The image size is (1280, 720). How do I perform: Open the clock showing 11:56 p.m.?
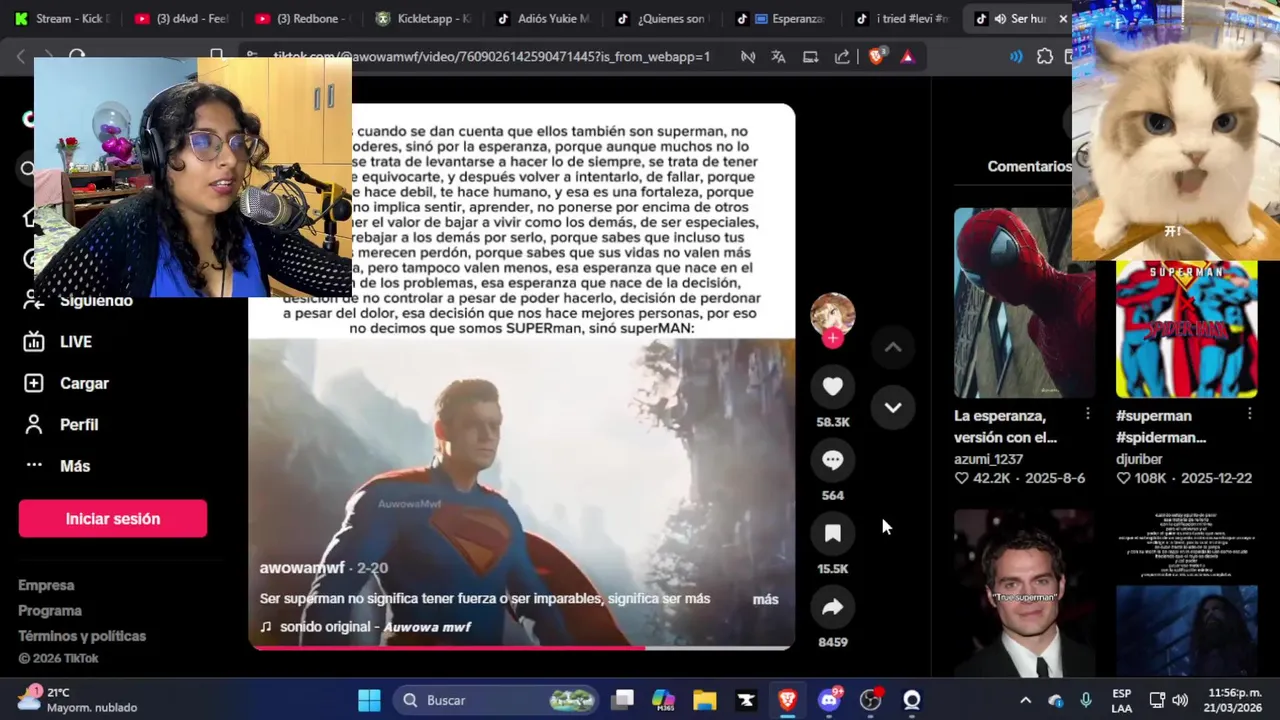[1234, 700]
